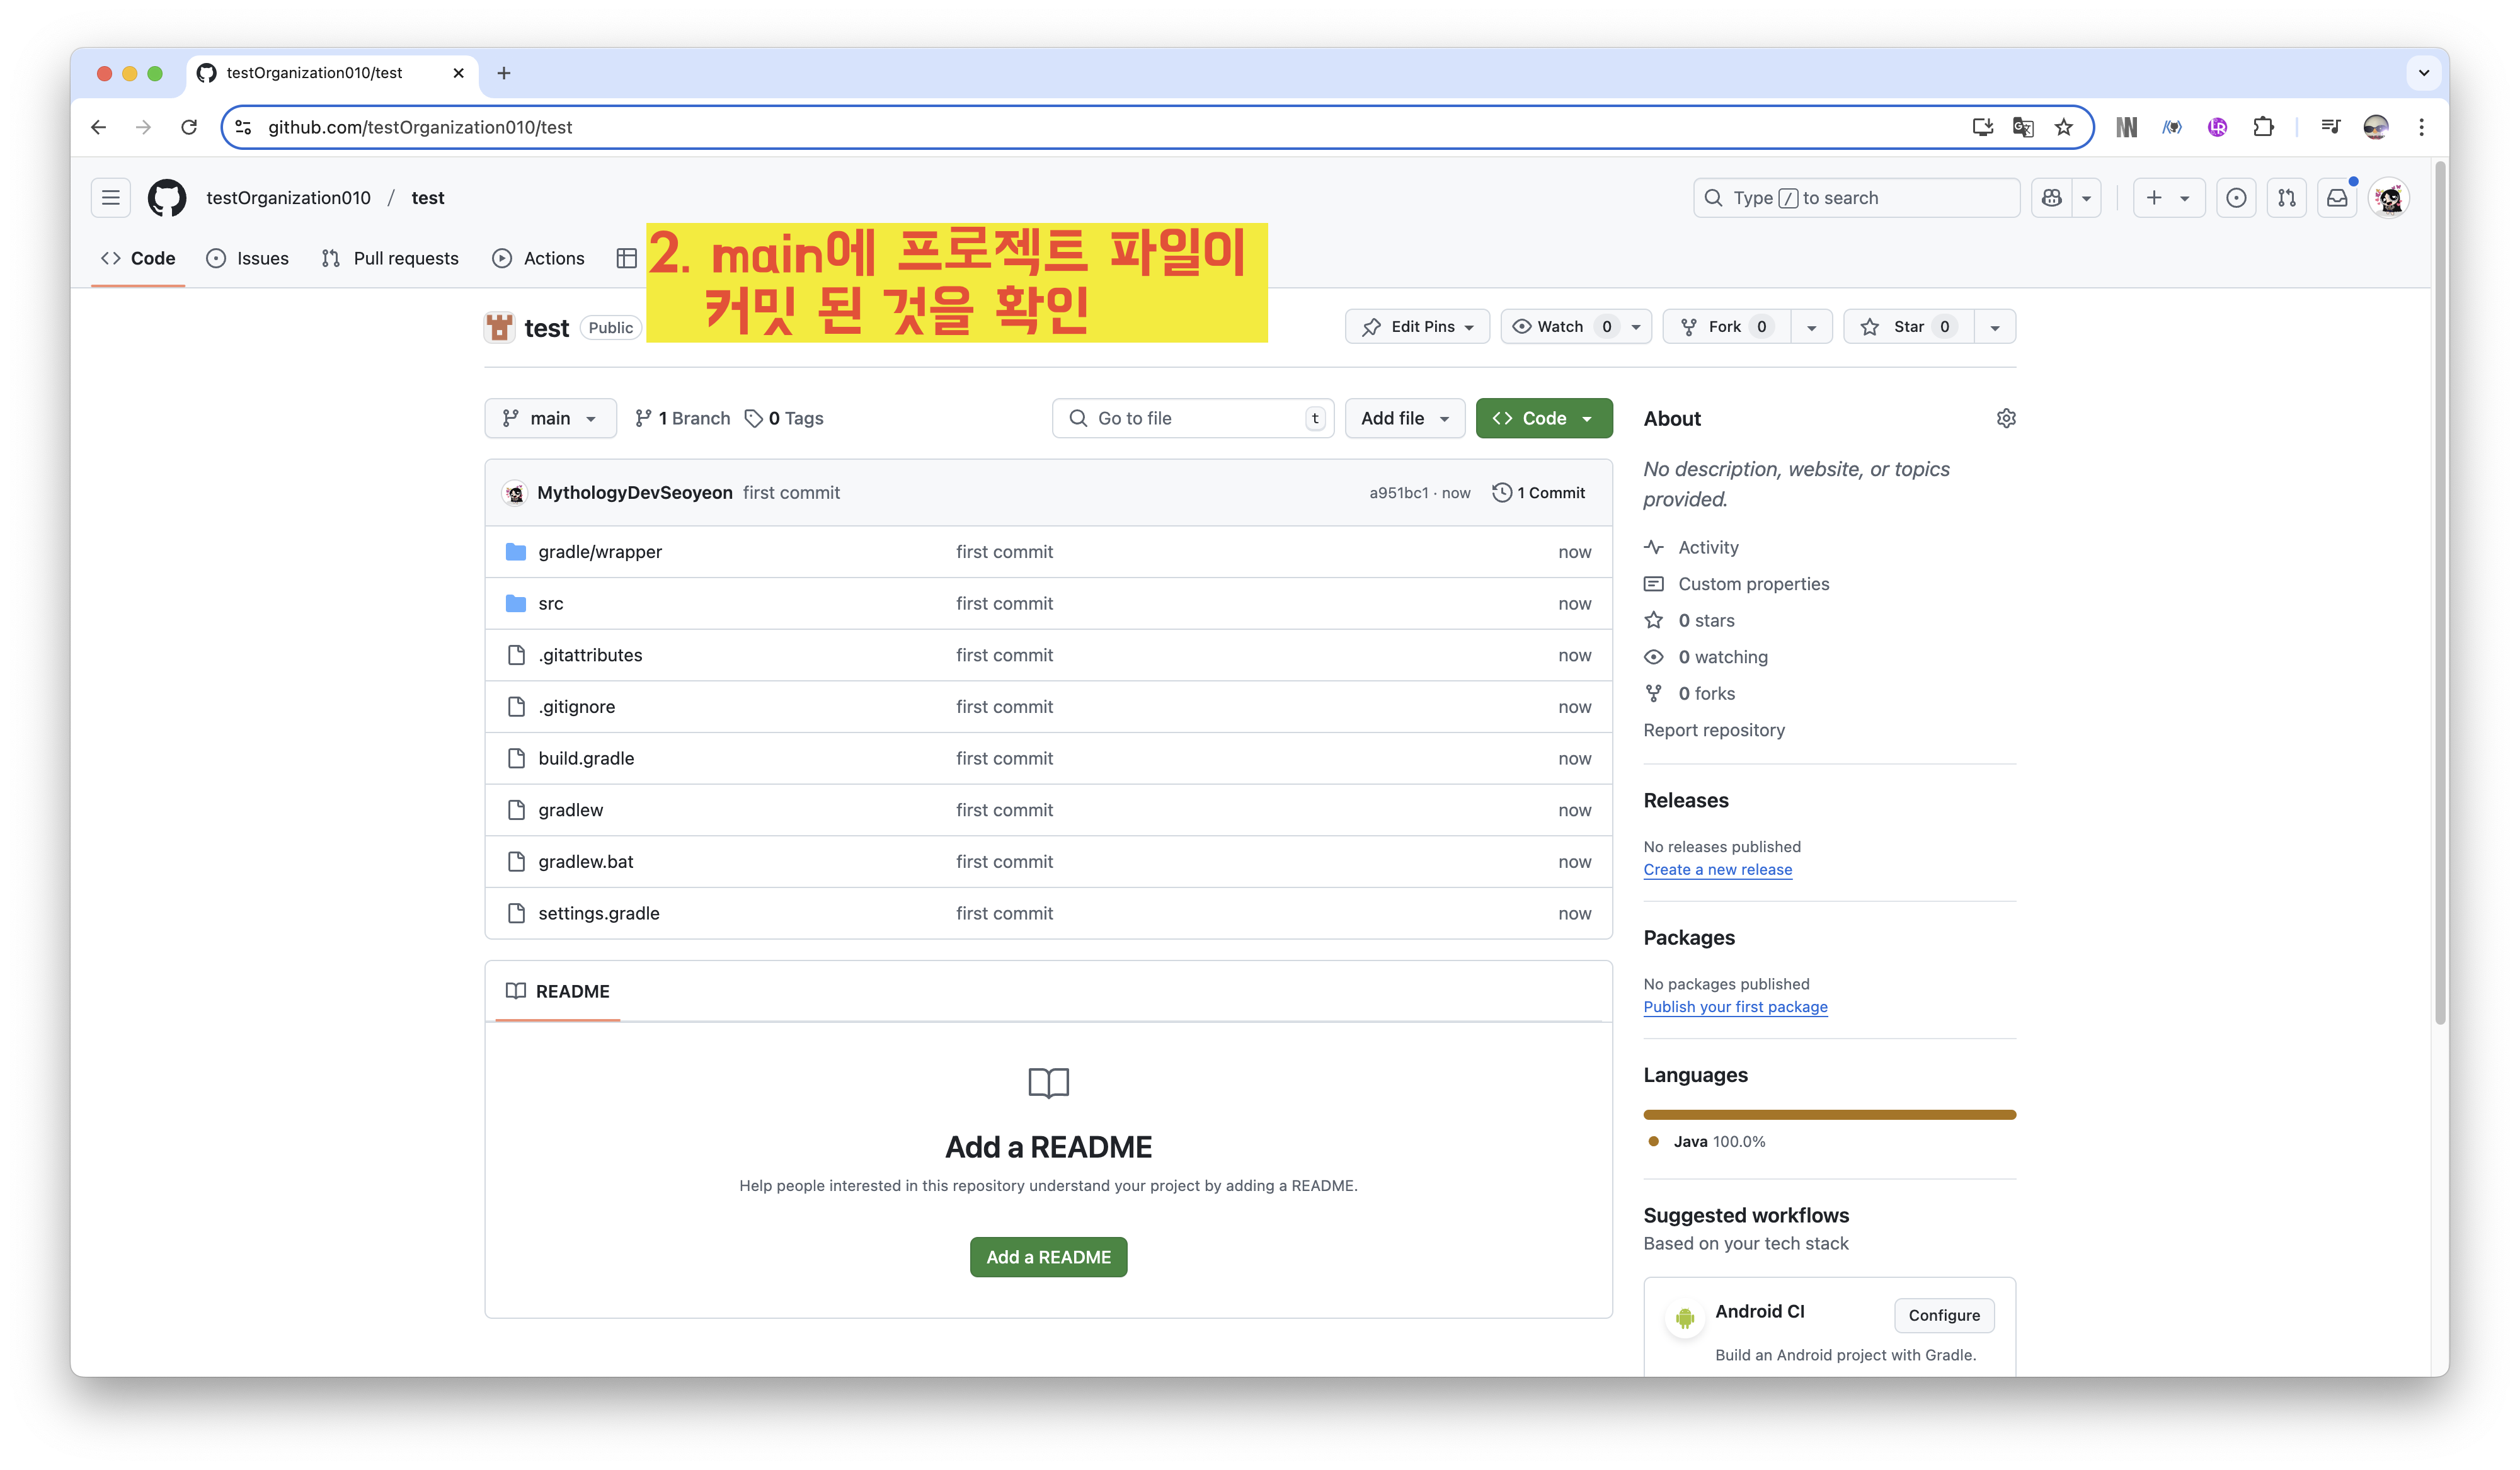Click the Add a README button
This screenshot has height=1470, width=2520.
1048,1257
